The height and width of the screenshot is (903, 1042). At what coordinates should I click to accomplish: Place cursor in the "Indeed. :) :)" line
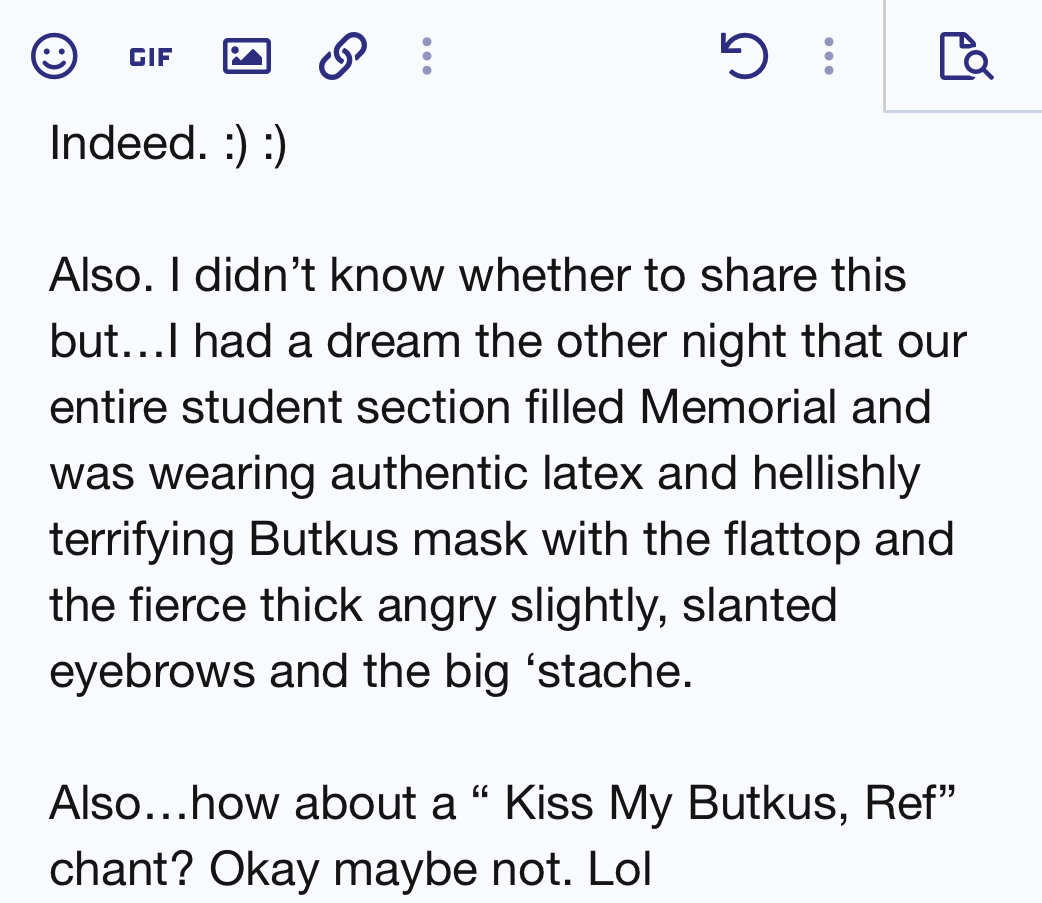[x=167, y=144]
